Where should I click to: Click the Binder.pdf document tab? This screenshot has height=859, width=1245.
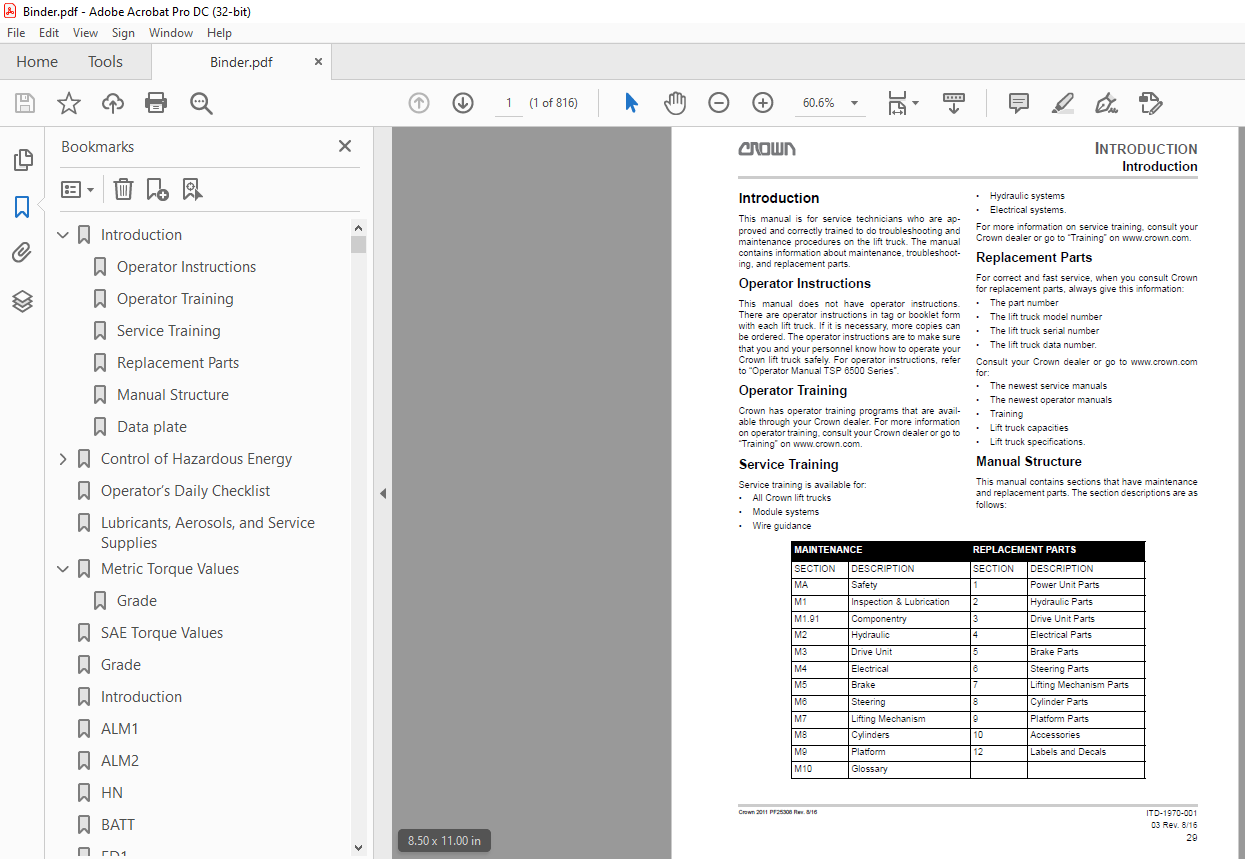click(x=241, y=62)
